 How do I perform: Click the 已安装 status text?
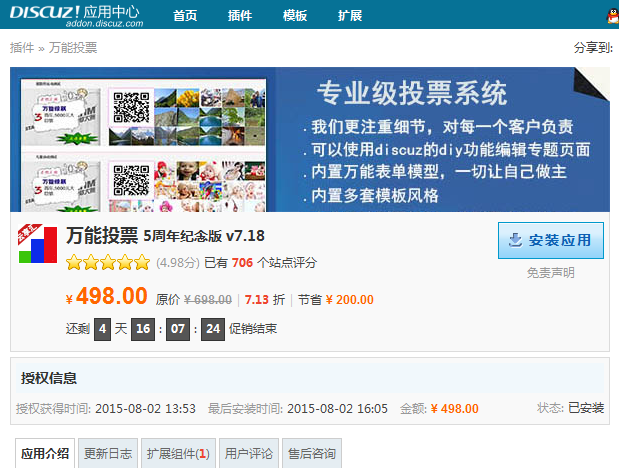coord(586,408)
